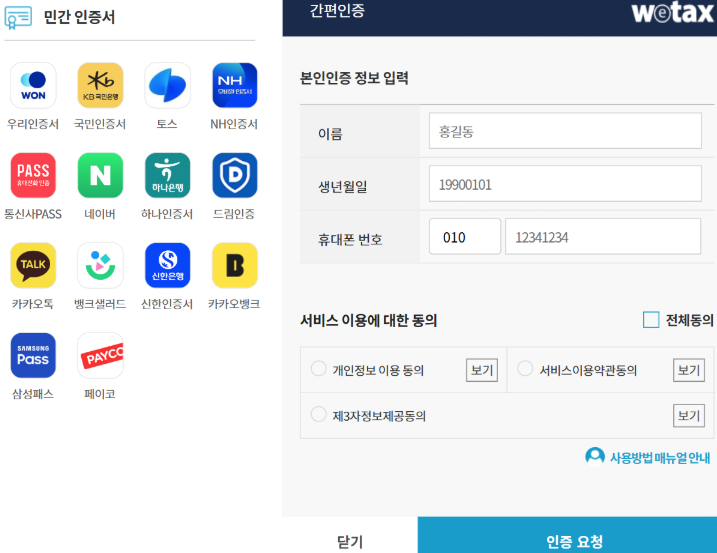Screen dimensions: 717x553
Task: Click the 드림인증 label
Action: [x=234, y=214]
